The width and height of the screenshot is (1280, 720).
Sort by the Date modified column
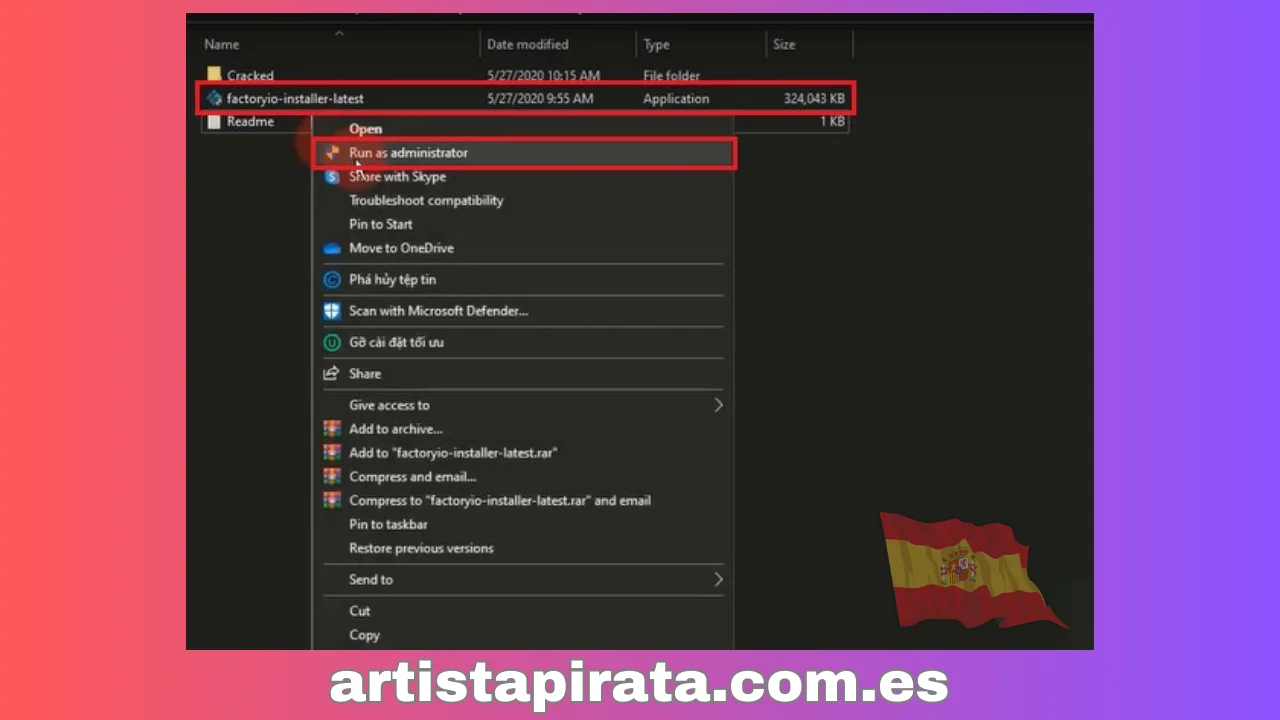coord(528,44)
